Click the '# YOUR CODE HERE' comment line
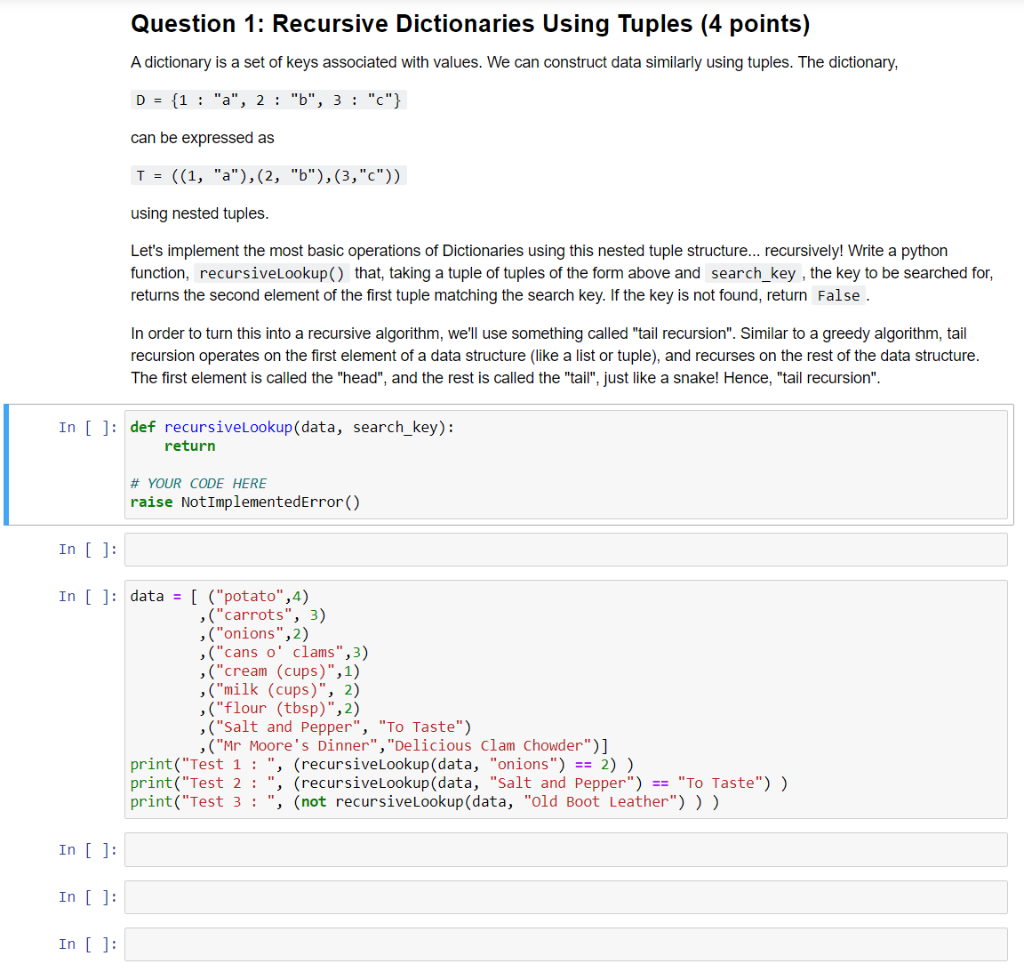The width and height of the screenshot is (1024, 972). (199, 483)
